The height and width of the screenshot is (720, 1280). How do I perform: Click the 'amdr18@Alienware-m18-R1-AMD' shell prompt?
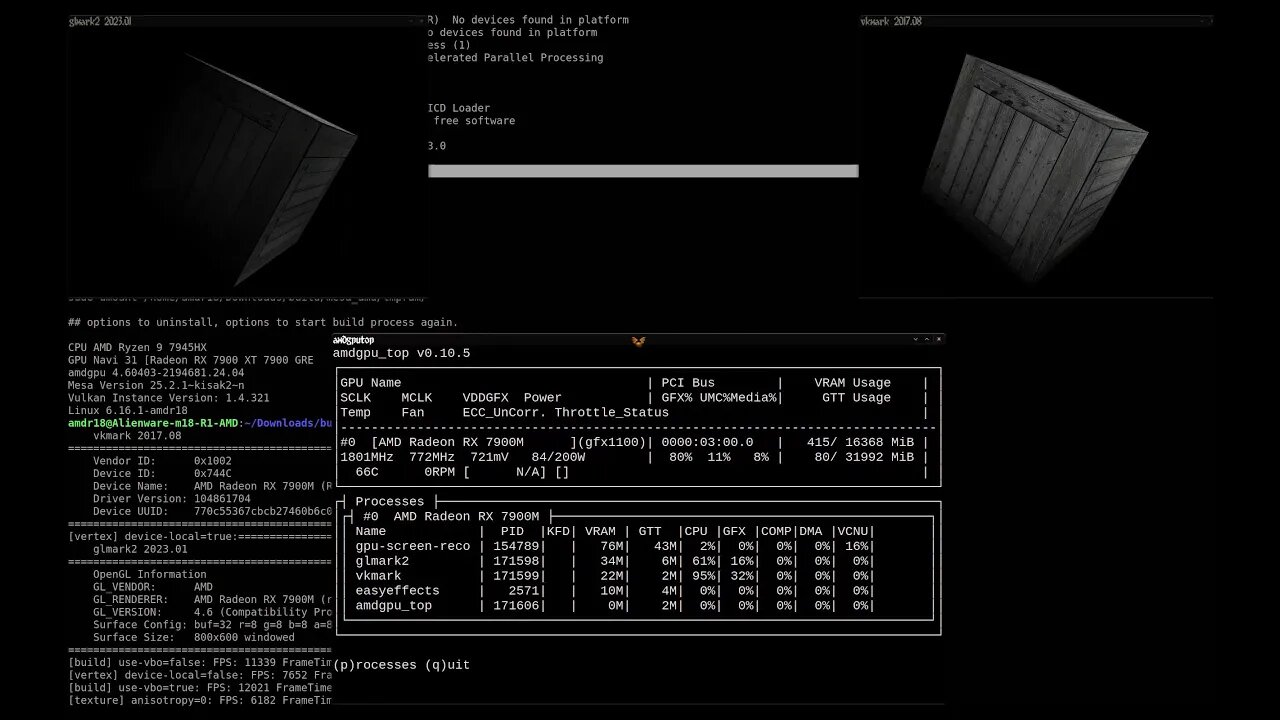pyautogui.click(x=153, y=423)
